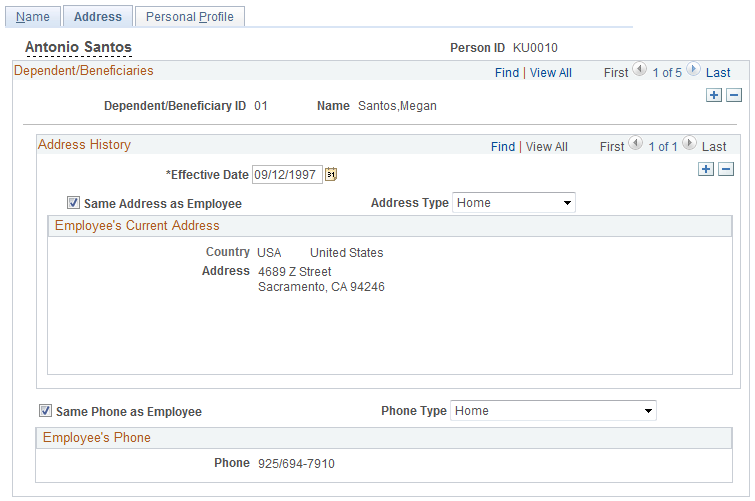Select the Address tab

(x=98, y=16)
